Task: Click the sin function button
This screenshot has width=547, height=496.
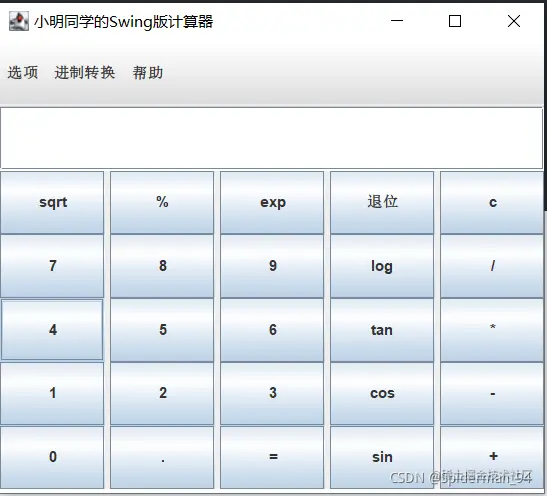Action: pyautogui.click(x=382, y=457)
